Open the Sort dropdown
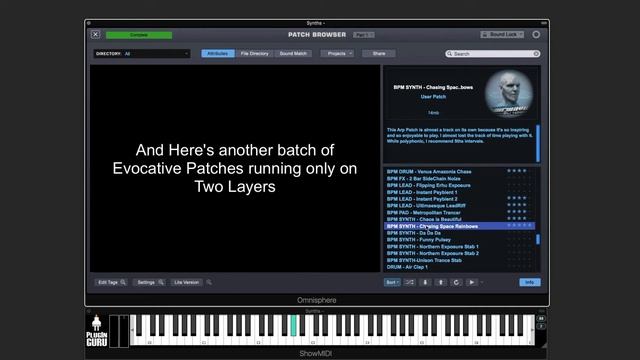This screenshot has width=640, height=360. click(x=392, y=282)
